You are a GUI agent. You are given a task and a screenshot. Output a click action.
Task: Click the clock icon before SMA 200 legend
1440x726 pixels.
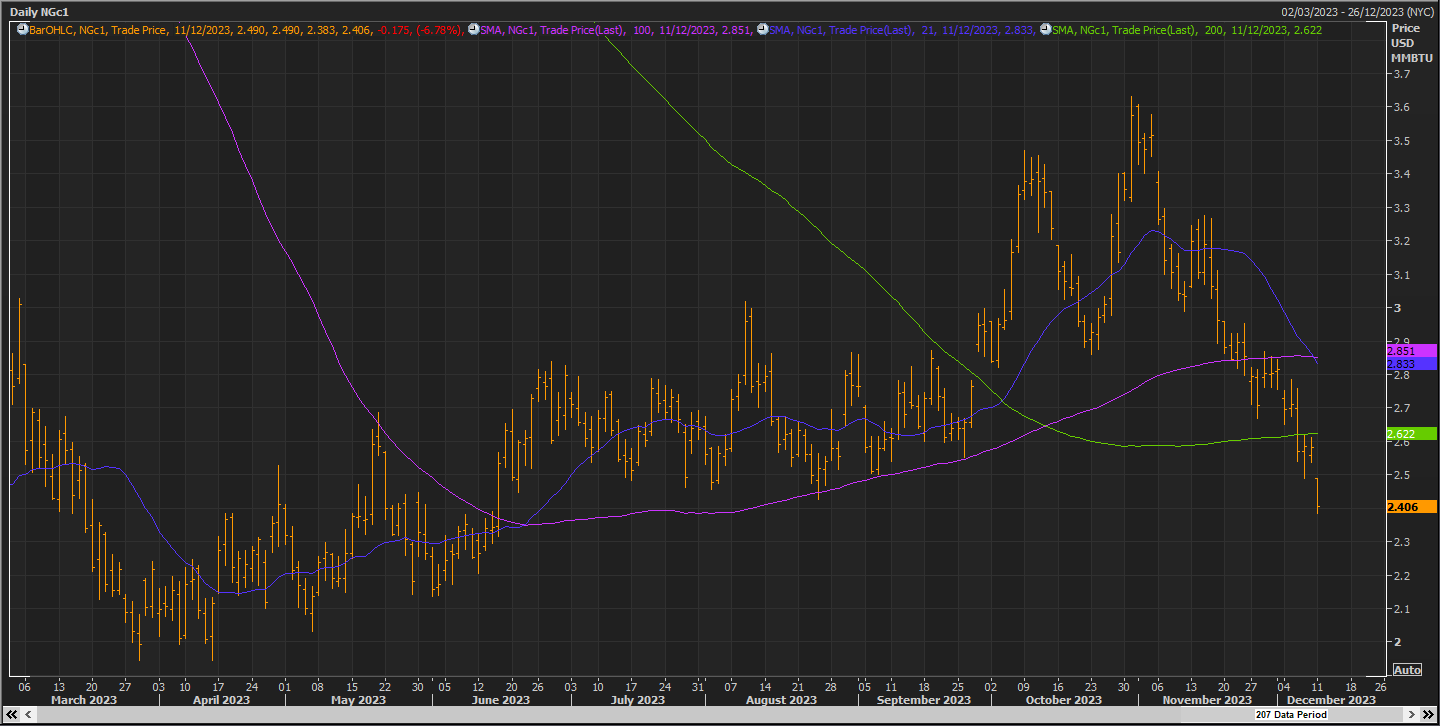coord(1045,30)
